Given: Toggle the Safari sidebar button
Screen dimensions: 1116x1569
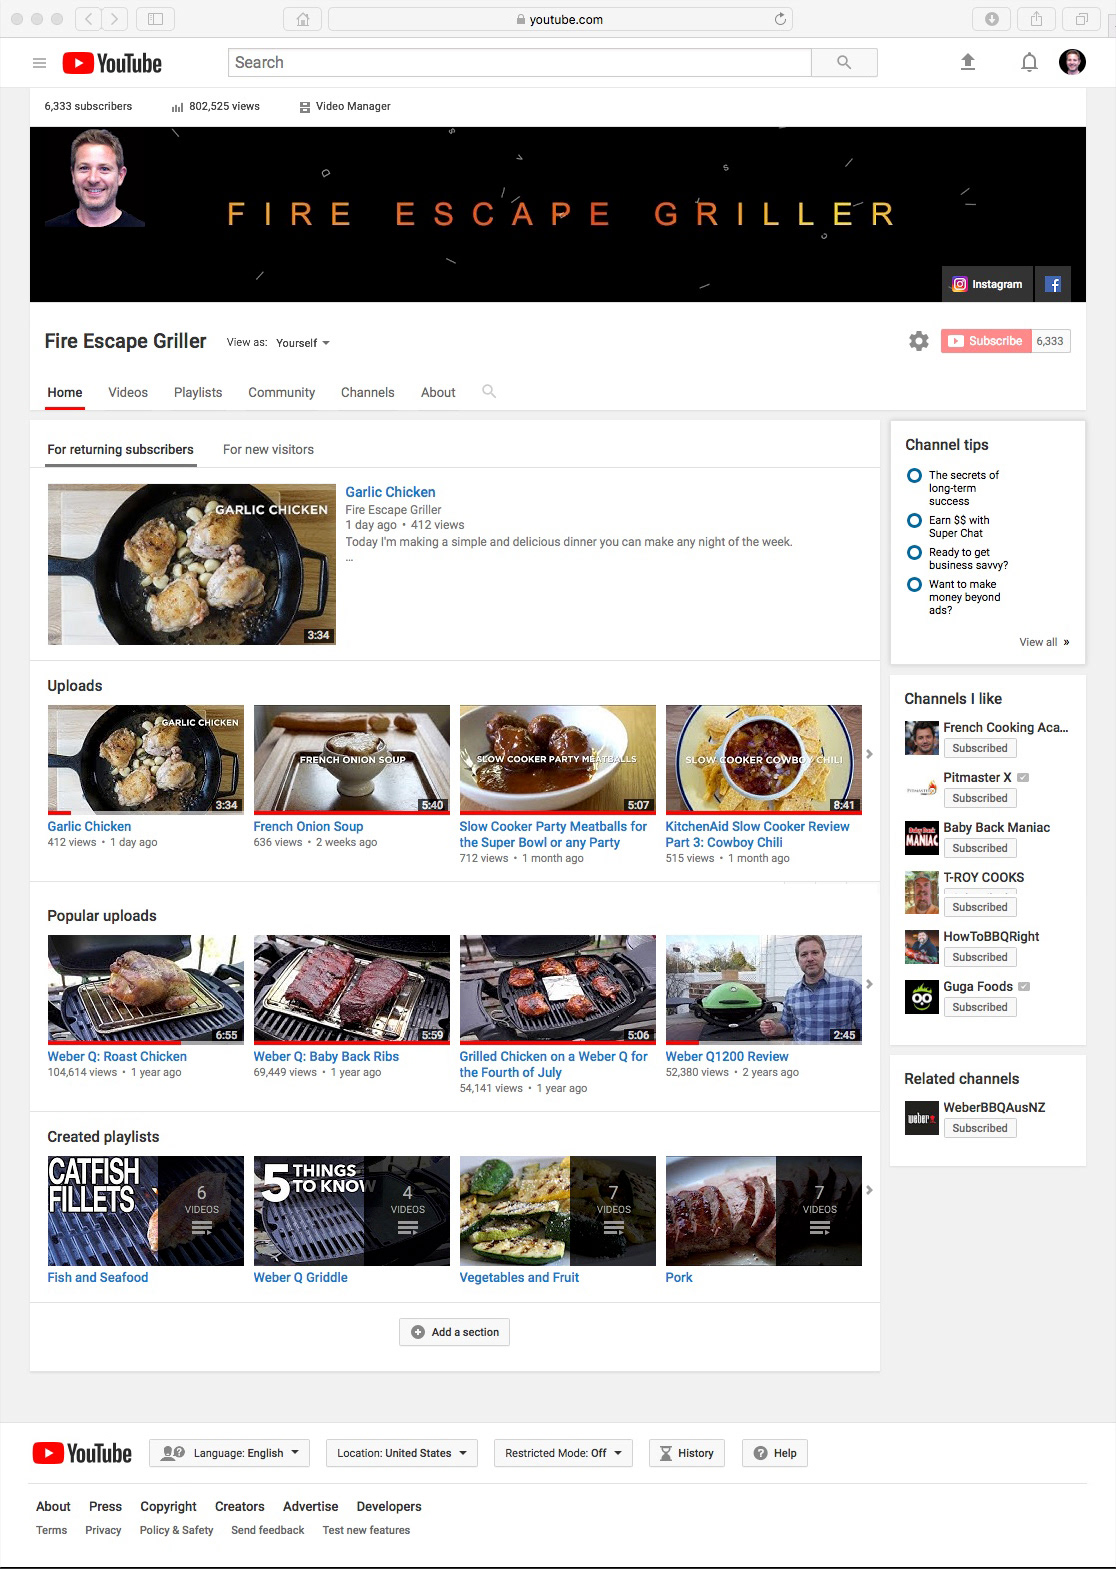Looking at the screenshot, I should (x=155, y=19).
